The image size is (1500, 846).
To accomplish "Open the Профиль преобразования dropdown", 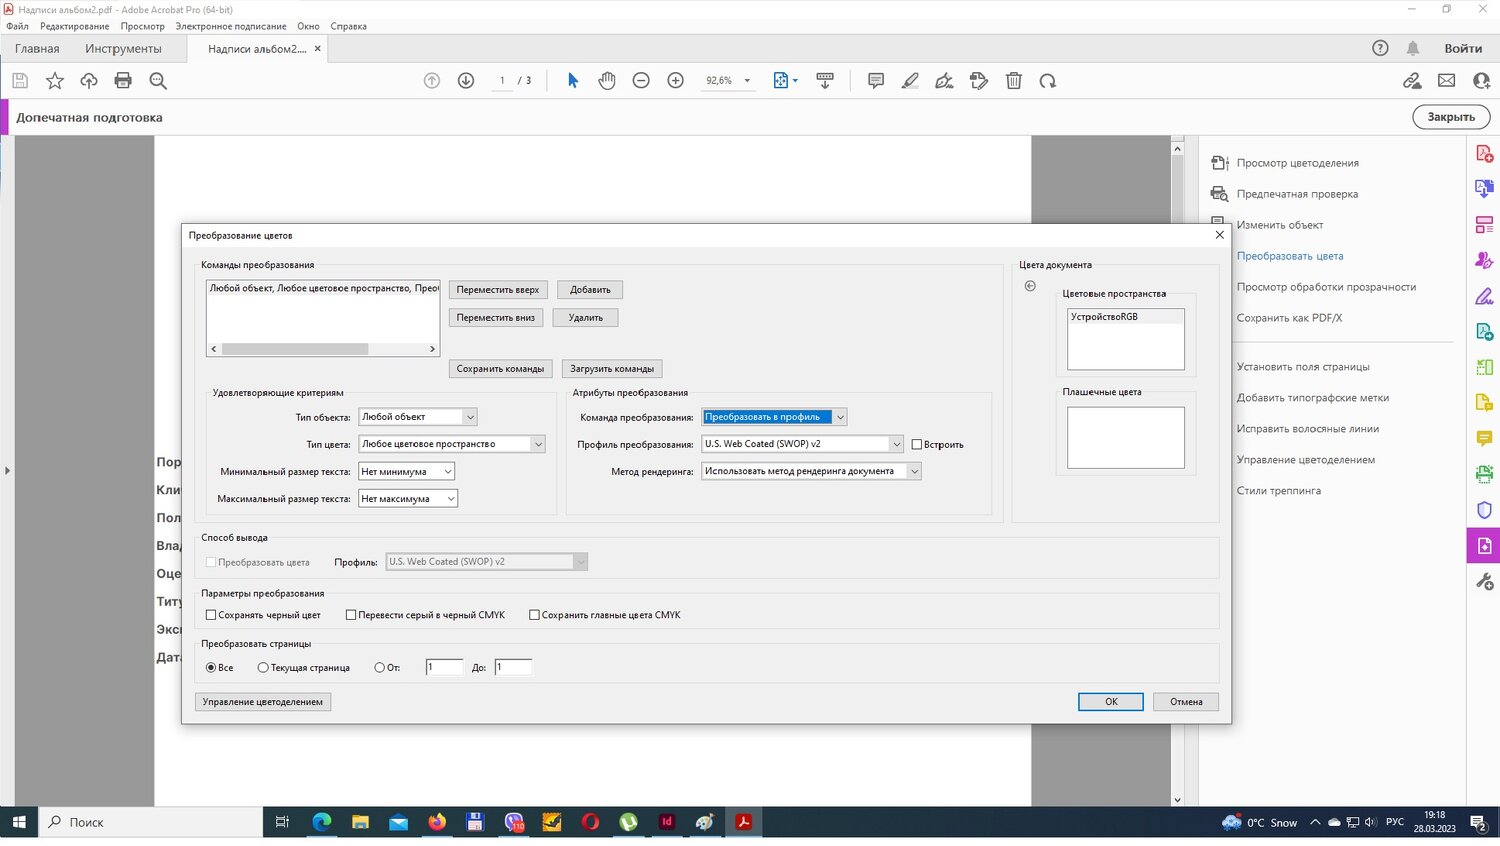I will click(803, 444).
